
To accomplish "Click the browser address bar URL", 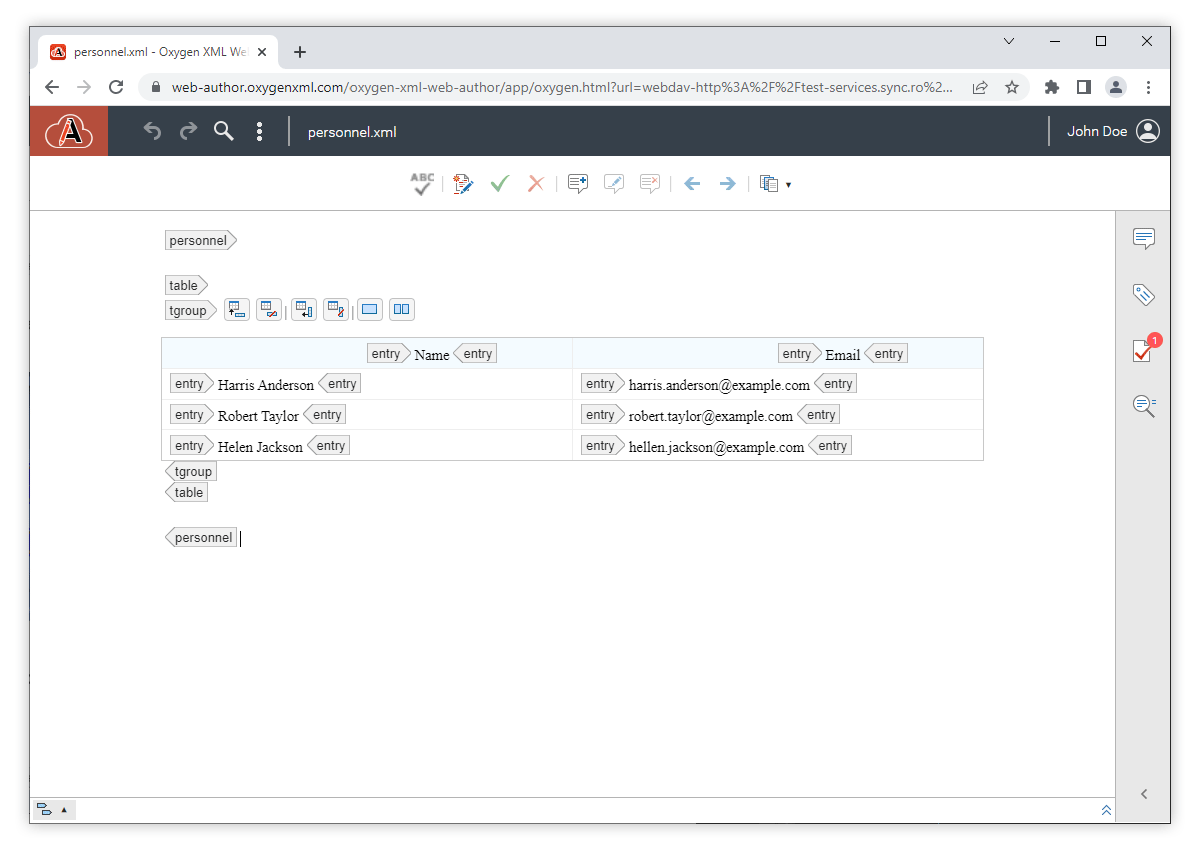I will pos(562,87).
